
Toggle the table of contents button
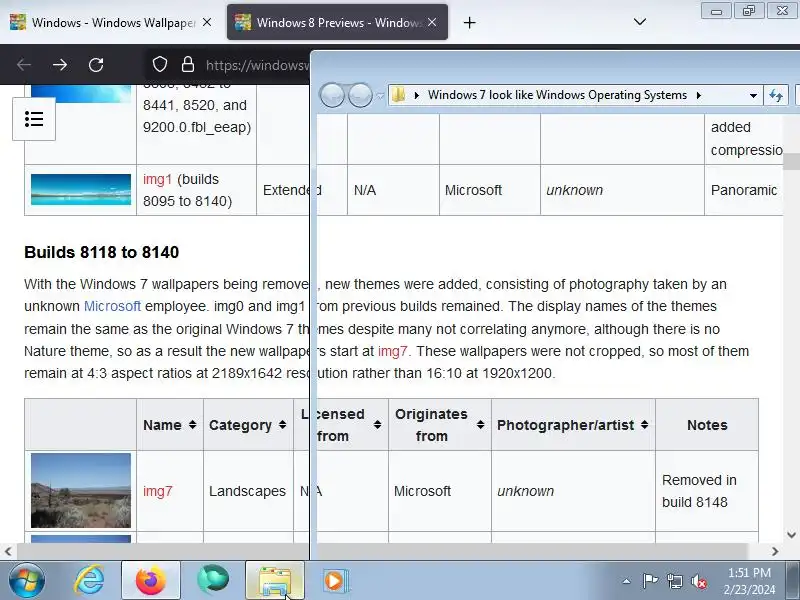34,119
